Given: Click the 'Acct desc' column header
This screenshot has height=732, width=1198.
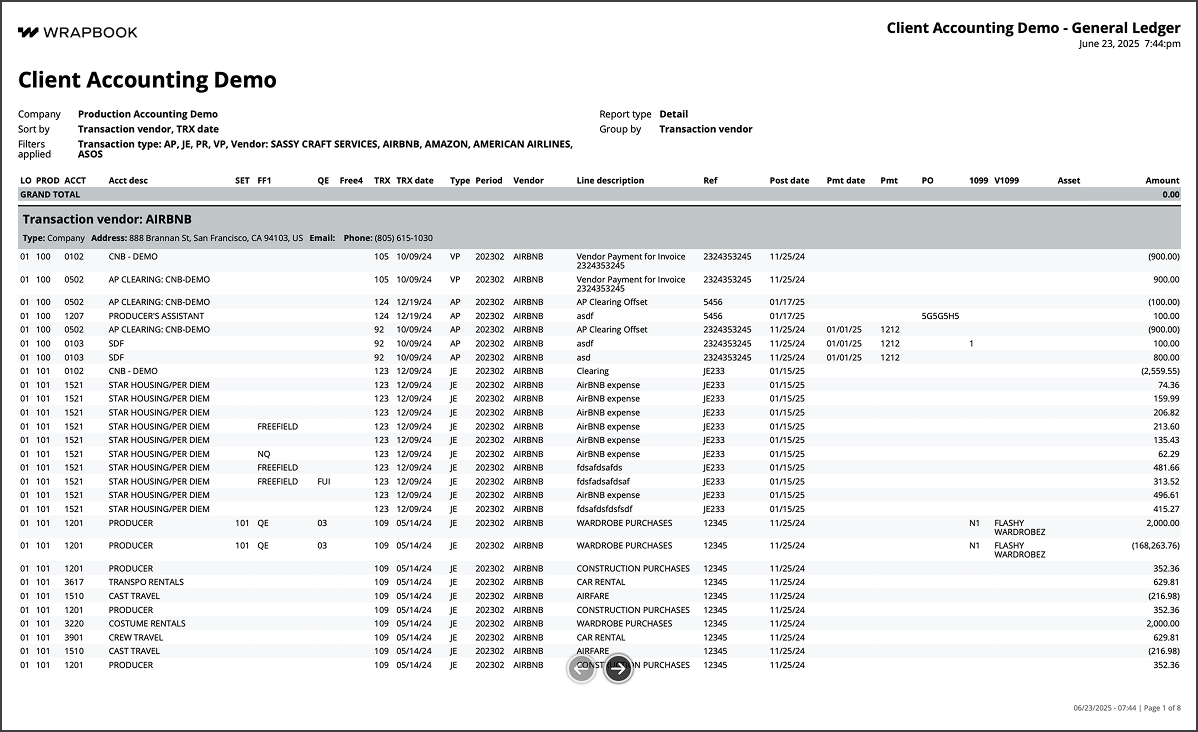Looking at the screenshot, I should click(128, 180).
